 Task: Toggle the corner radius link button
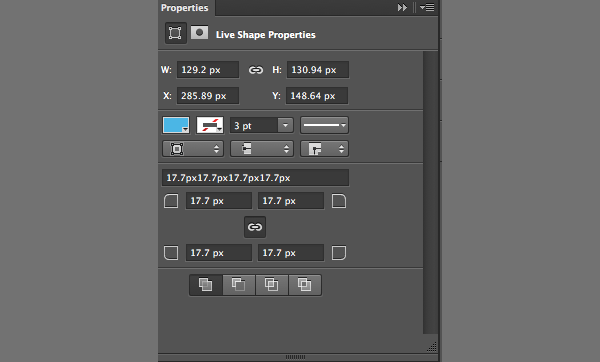click(x=255, y=227)
